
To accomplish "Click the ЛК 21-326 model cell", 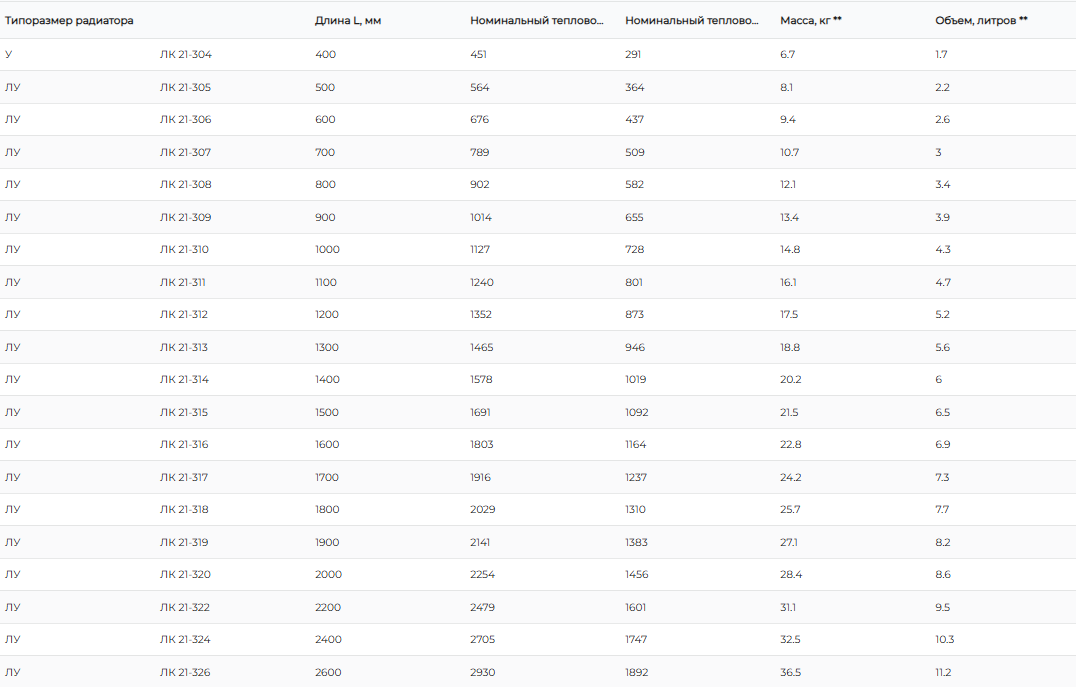I will tap(185, 672).
